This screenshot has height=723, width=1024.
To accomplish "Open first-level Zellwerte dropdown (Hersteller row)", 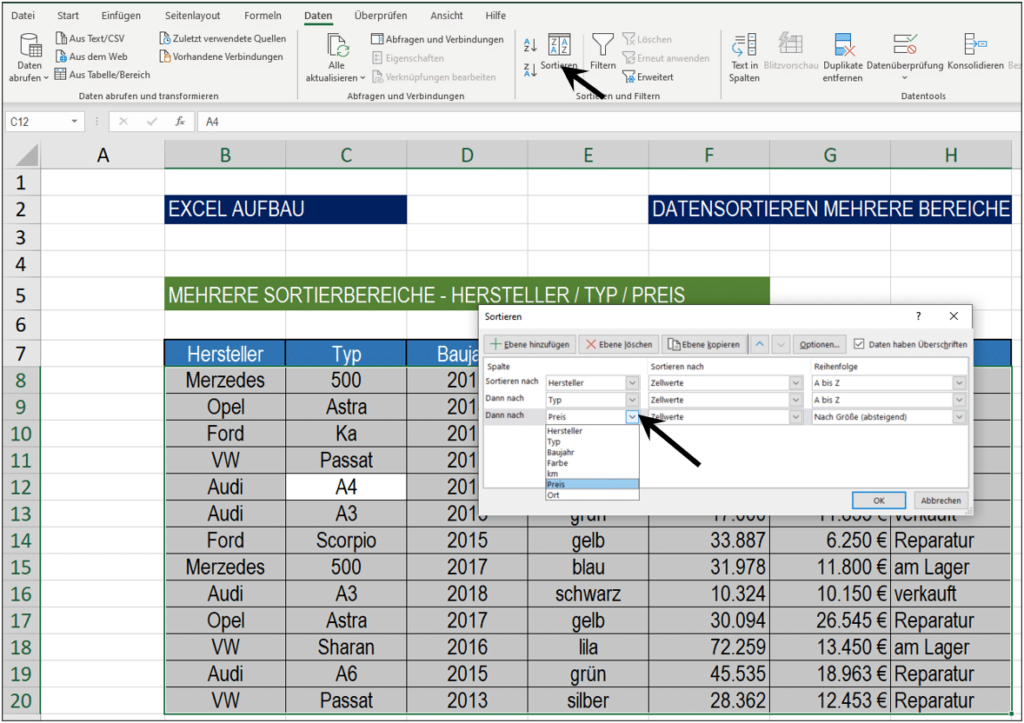I will (x=795, y=383).
